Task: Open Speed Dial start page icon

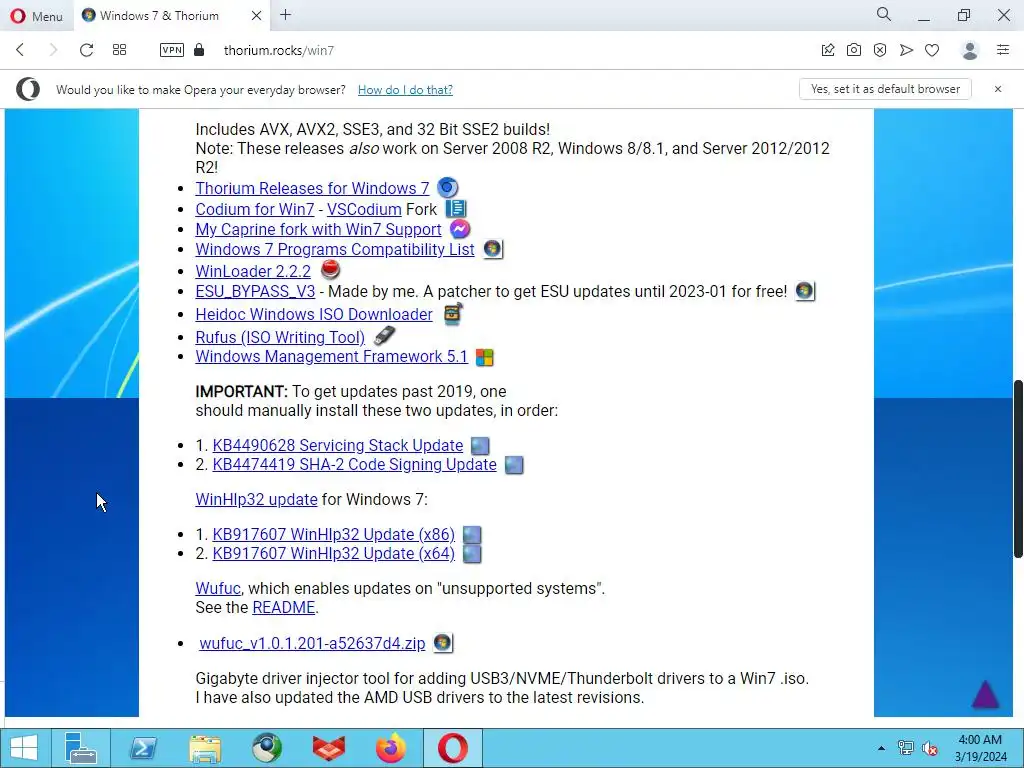Action: (x=120, y=50)
